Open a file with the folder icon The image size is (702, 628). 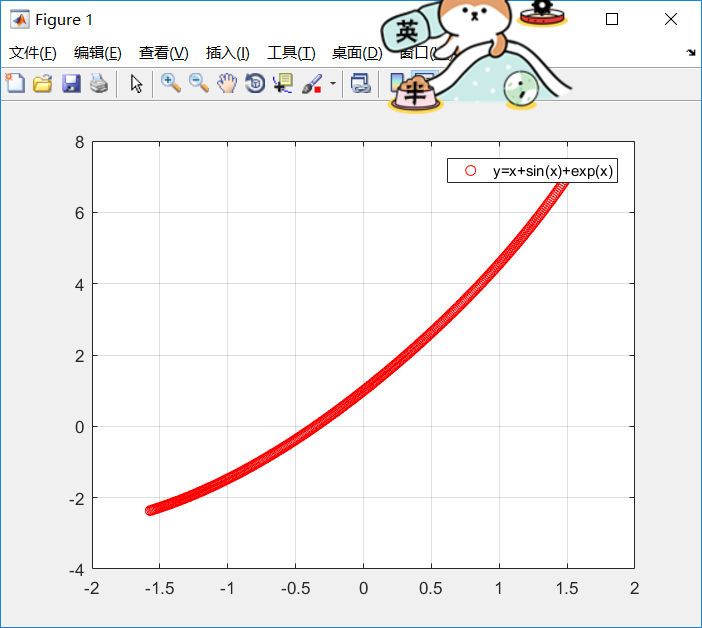[43, 84]
